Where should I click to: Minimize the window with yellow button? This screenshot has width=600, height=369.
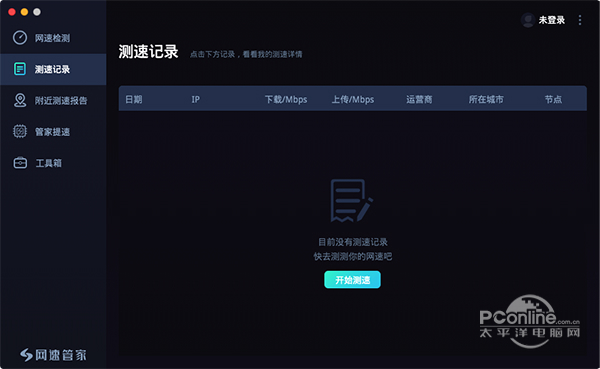(24, 12)
